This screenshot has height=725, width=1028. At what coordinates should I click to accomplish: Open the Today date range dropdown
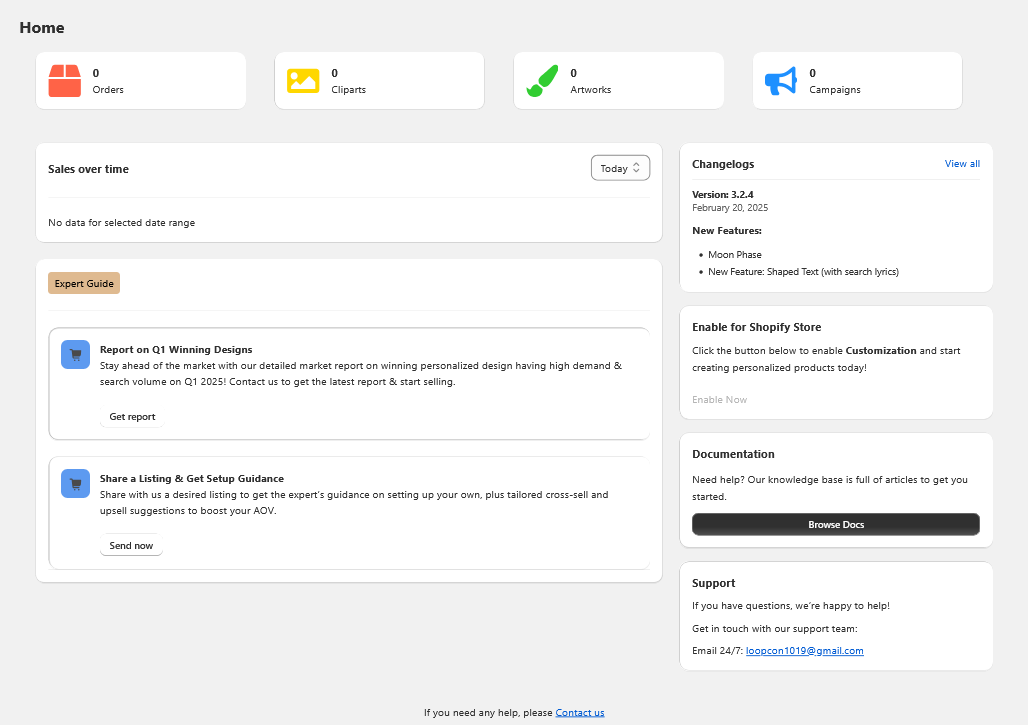620,168
